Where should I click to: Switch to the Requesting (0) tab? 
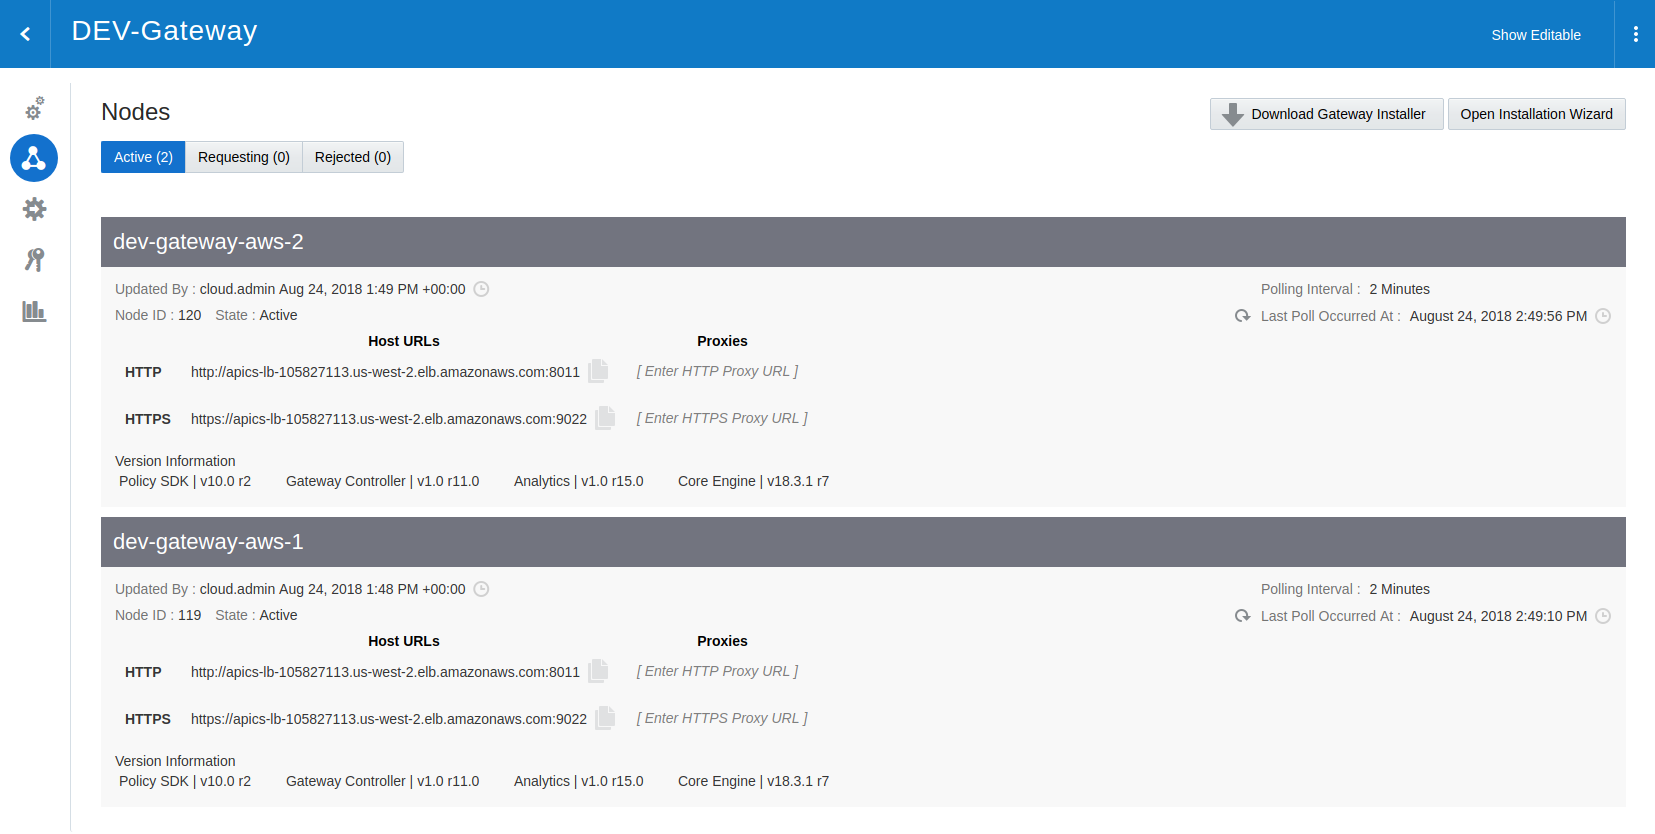tap(243, 157)
